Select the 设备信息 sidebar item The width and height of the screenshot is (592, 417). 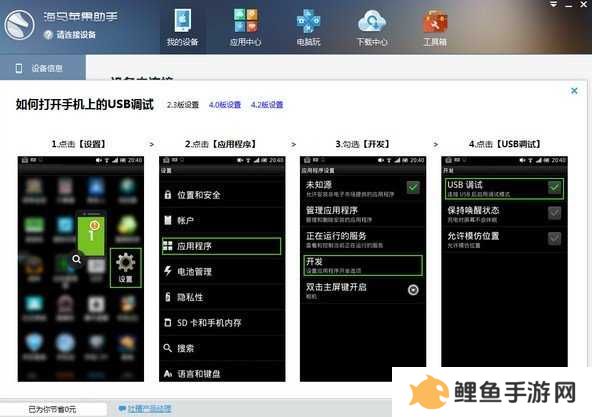pos(43,68)
